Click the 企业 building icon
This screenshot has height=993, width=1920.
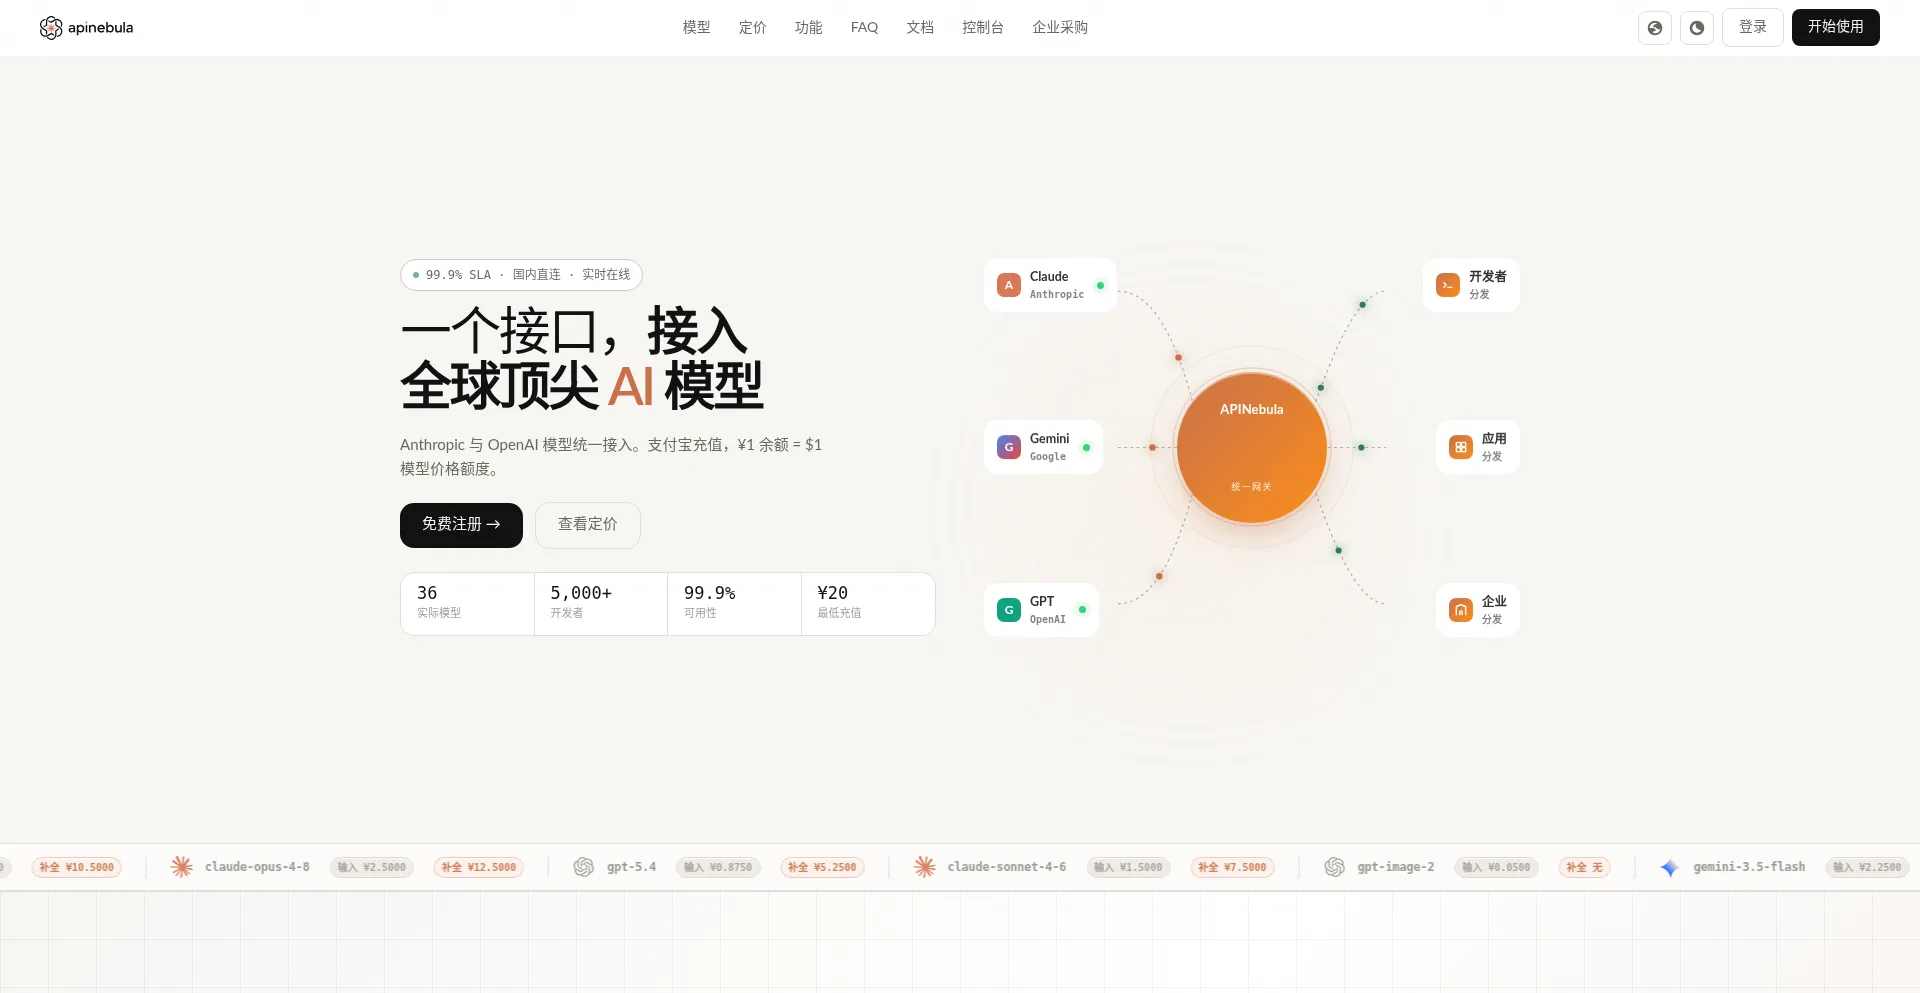click(x=1461, y=610)
